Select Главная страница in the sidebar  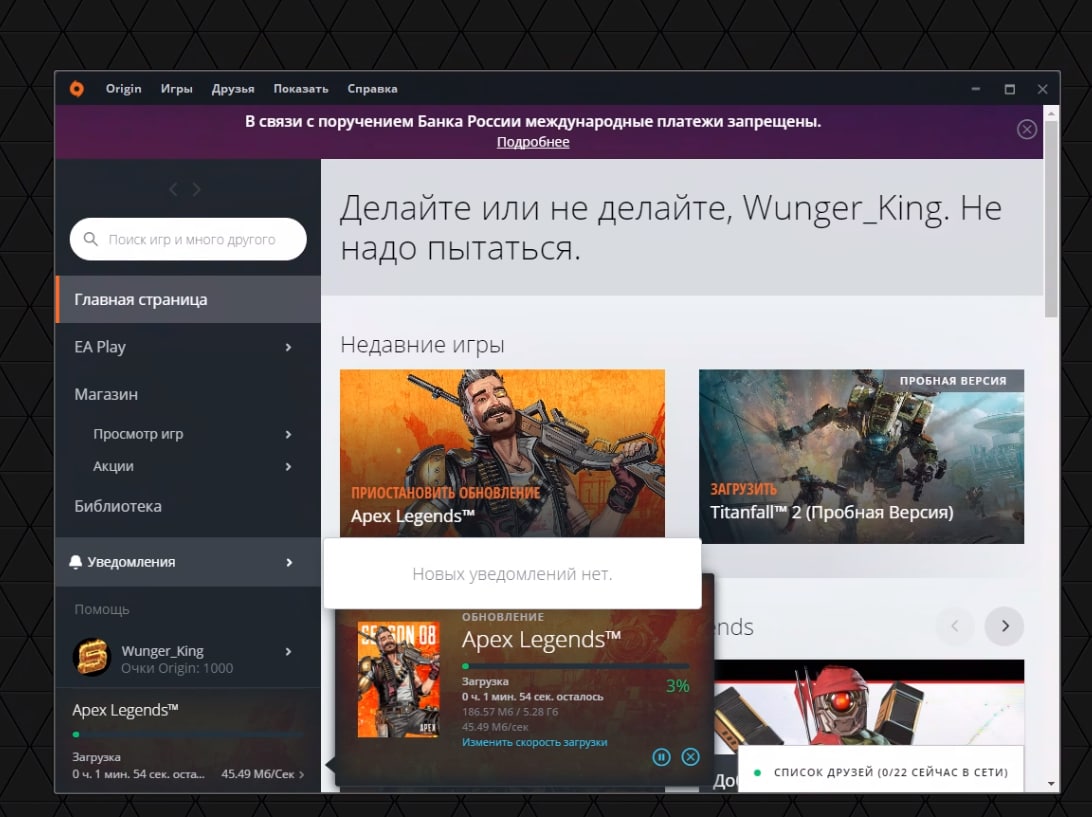pos(188,299)
